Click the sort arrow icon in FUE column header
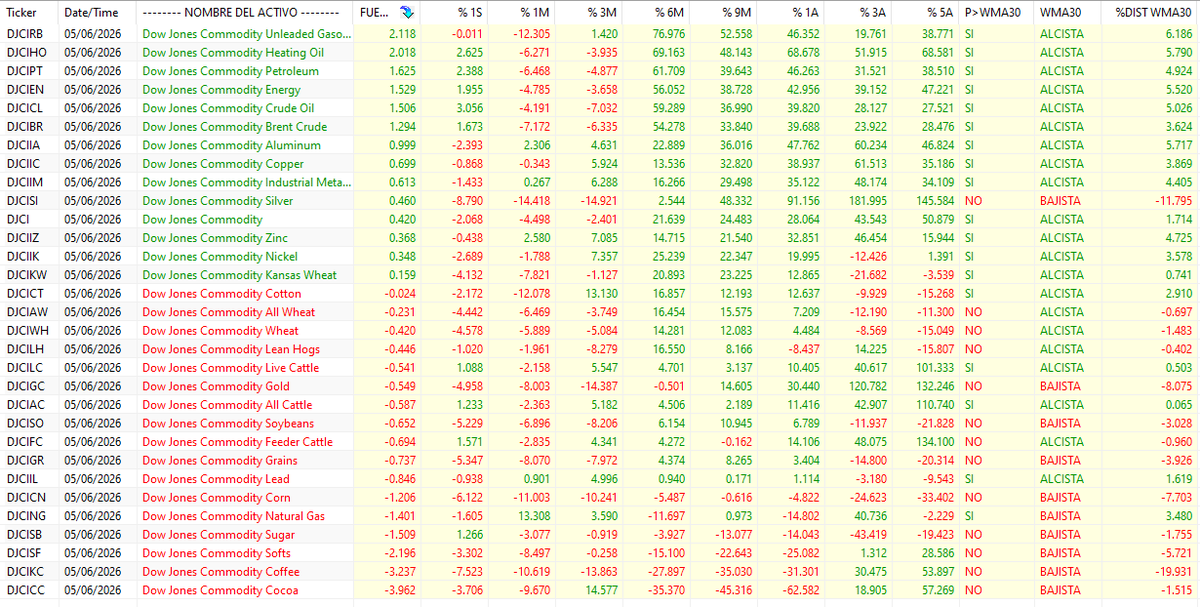Image resolution: width=1200 pixels, height=607 pixels. tap(406, 13)
